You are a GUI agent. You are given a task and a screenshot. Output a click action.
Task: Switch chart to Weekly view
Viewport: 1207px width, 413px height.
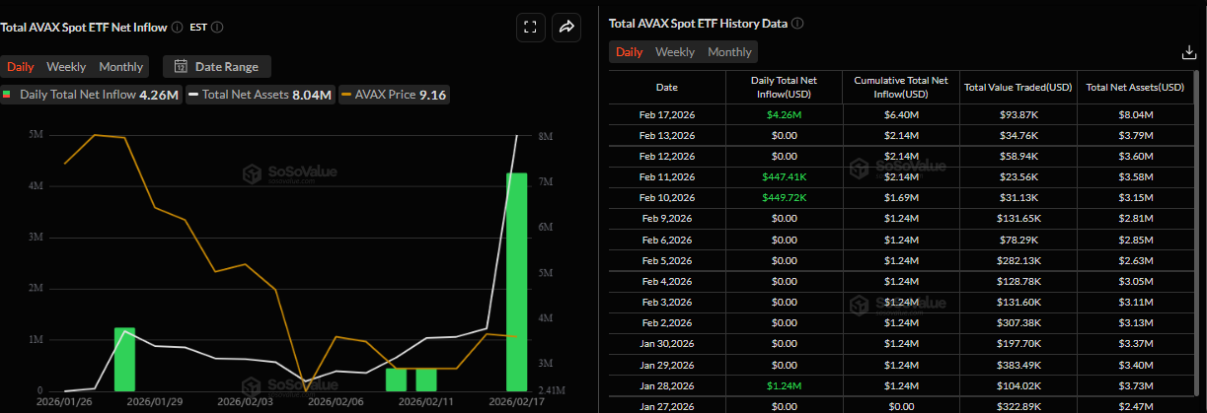[x=66, y=67]
